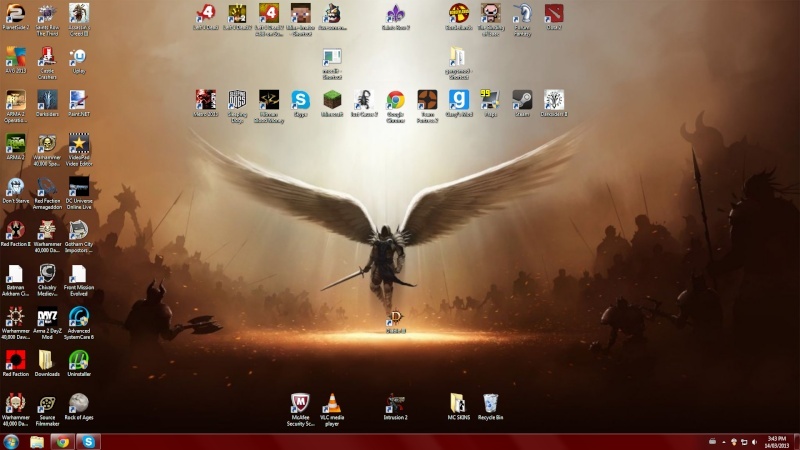Open the Steam desktop shortcut
The image size is (800, 450).
click(x=522, y=101)
